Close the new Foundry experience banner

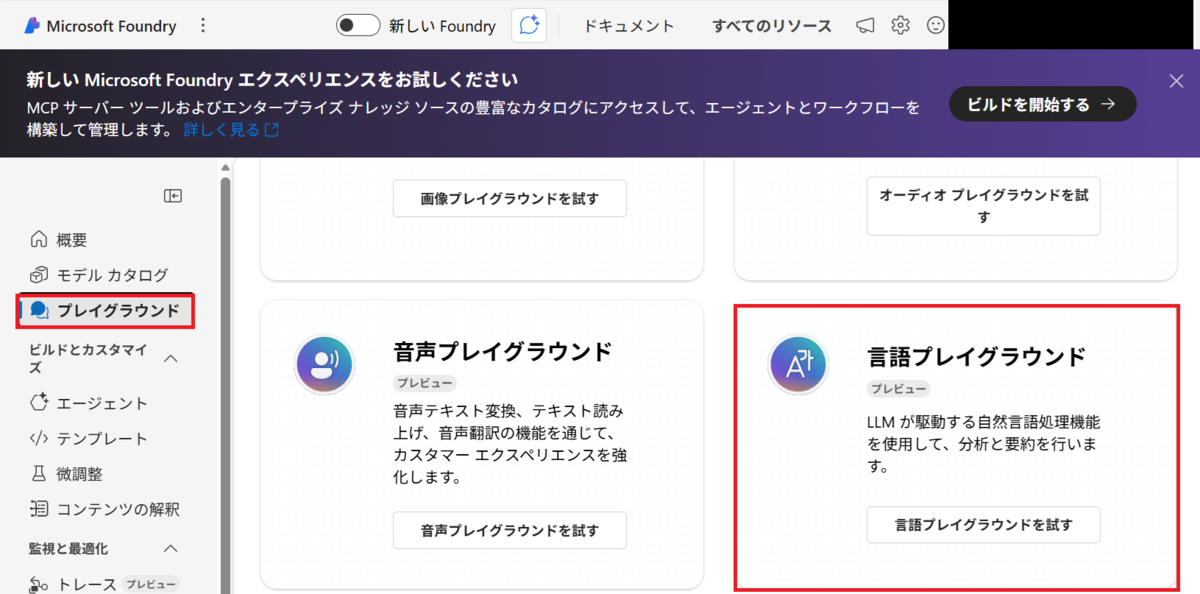[x=1176, y=81]
